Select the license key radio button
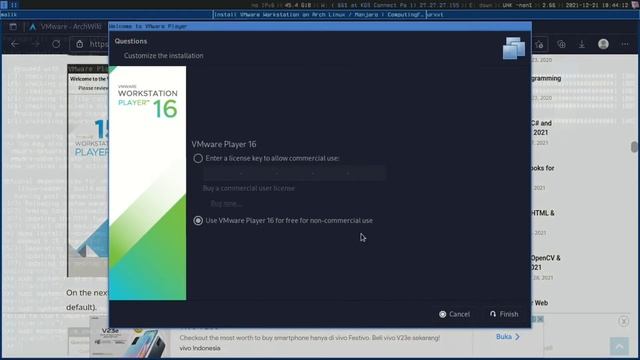640x360 pixels. [x=198, y=158]
